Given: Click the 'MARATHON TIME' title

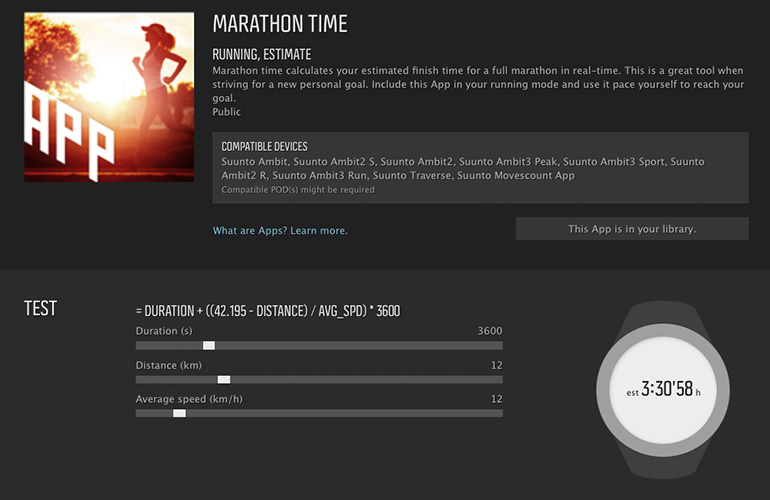Looking at the screenshot, I should 280,24.
